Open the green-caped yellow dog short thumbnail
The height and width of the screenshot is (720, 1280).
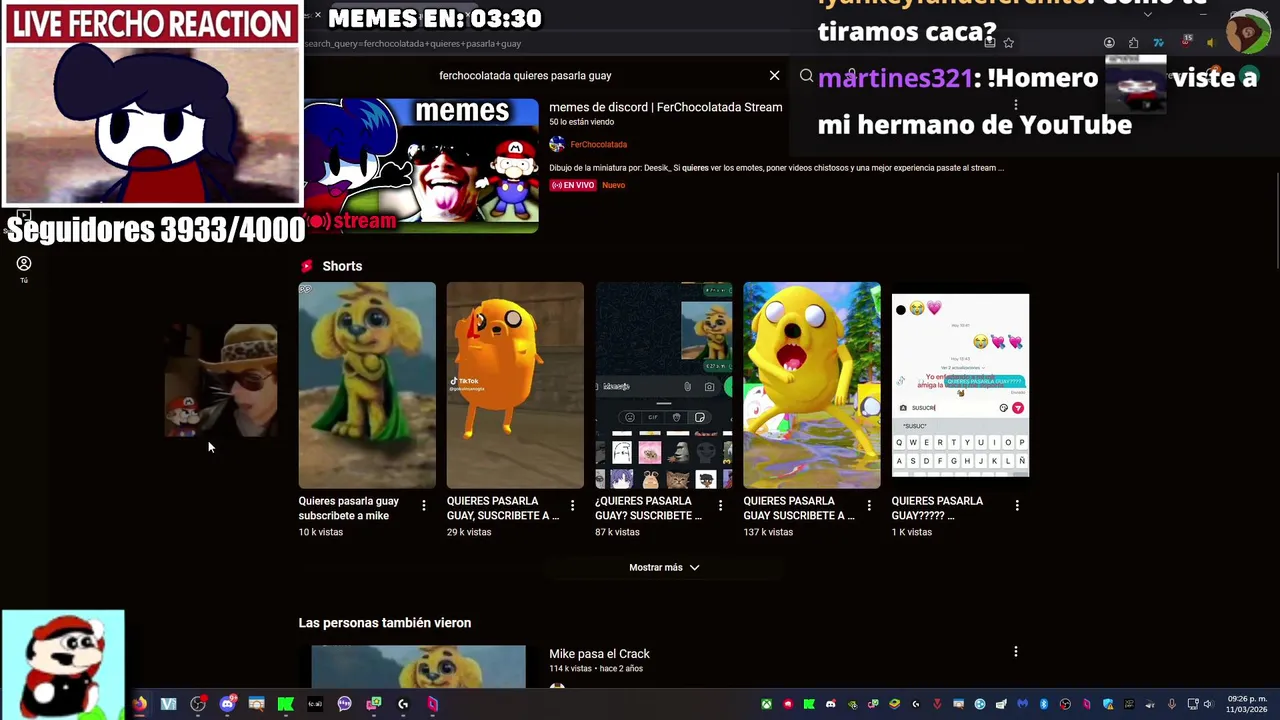point(367,385)
